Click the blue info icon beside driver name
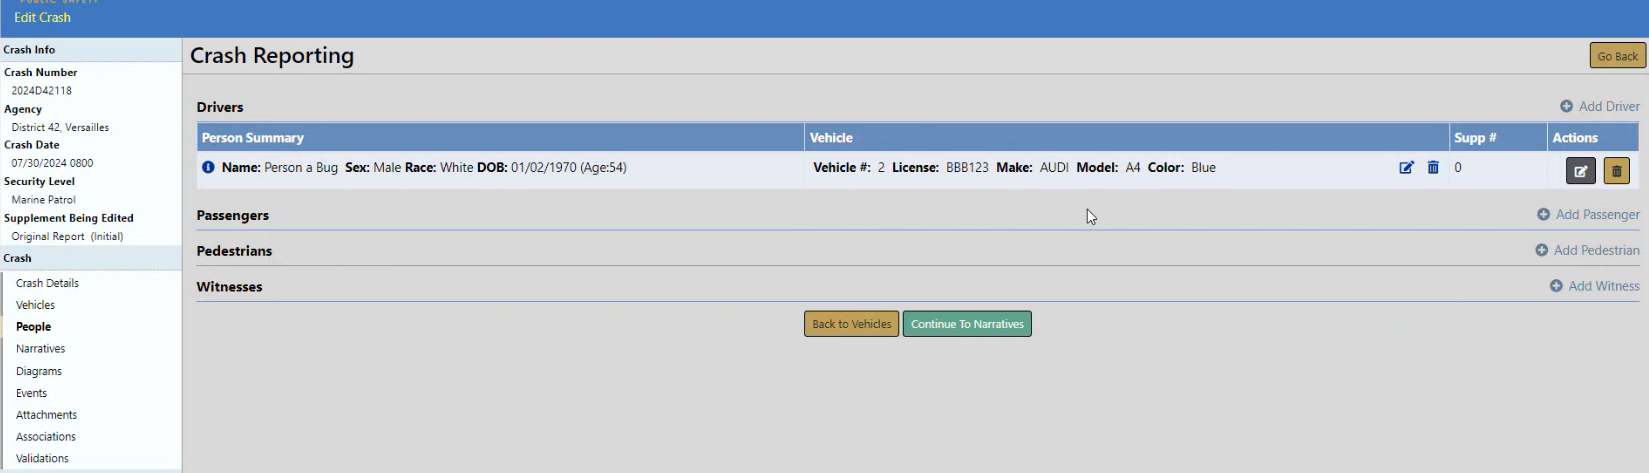This screenshot has height=473, width=1649. [208, 168]
